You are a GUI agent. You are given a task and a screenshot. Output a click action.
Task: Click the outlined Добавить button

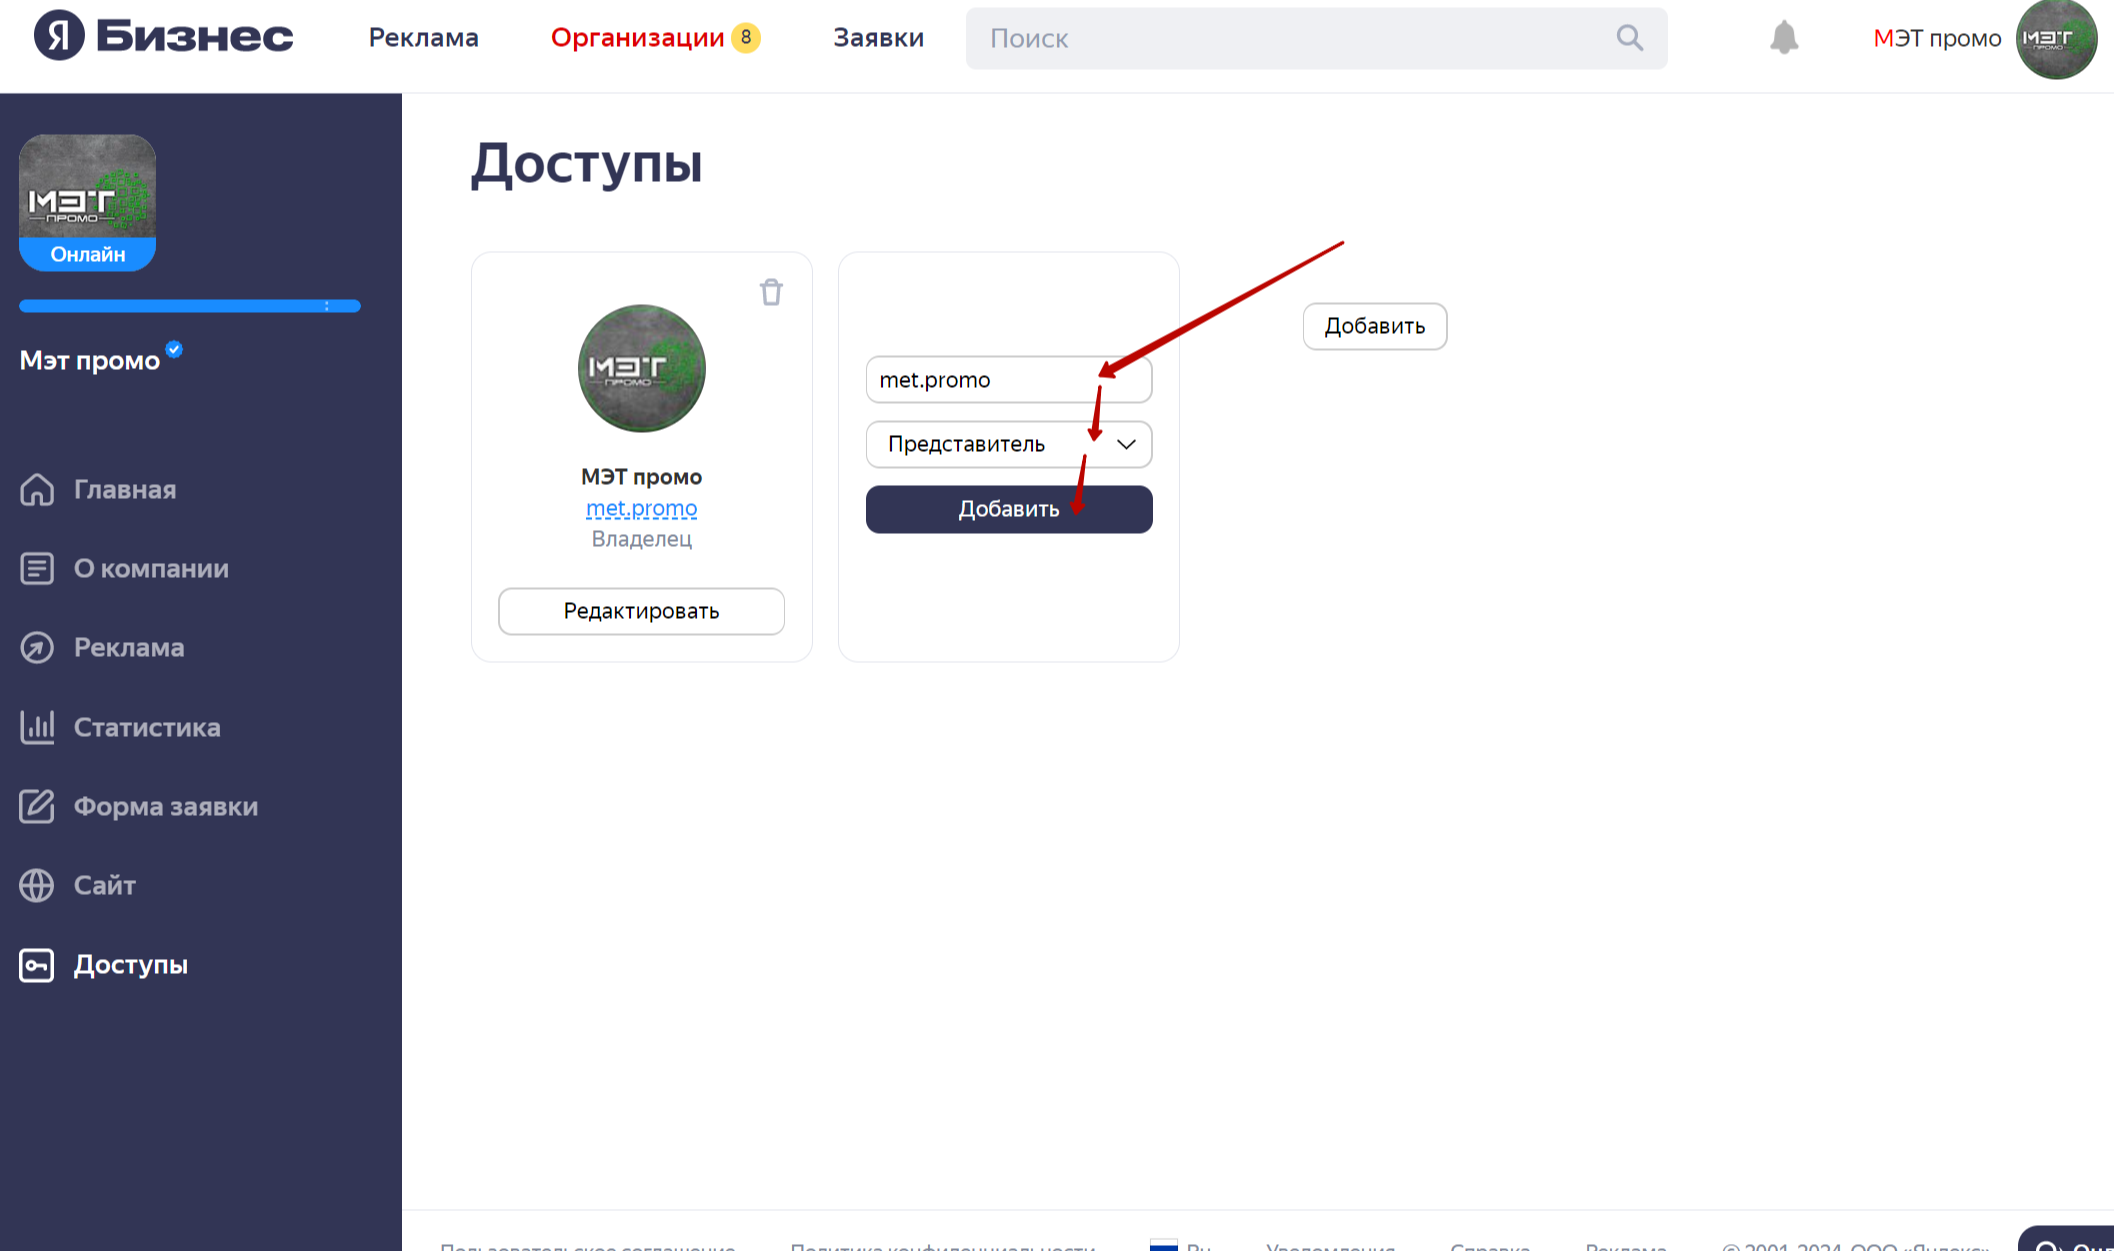coord(1375,327)
